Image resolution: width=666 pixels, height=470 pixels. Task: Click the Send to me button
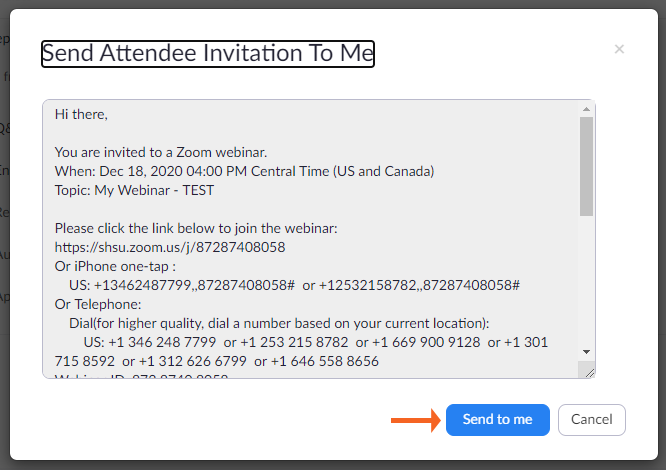click(498, 420)
